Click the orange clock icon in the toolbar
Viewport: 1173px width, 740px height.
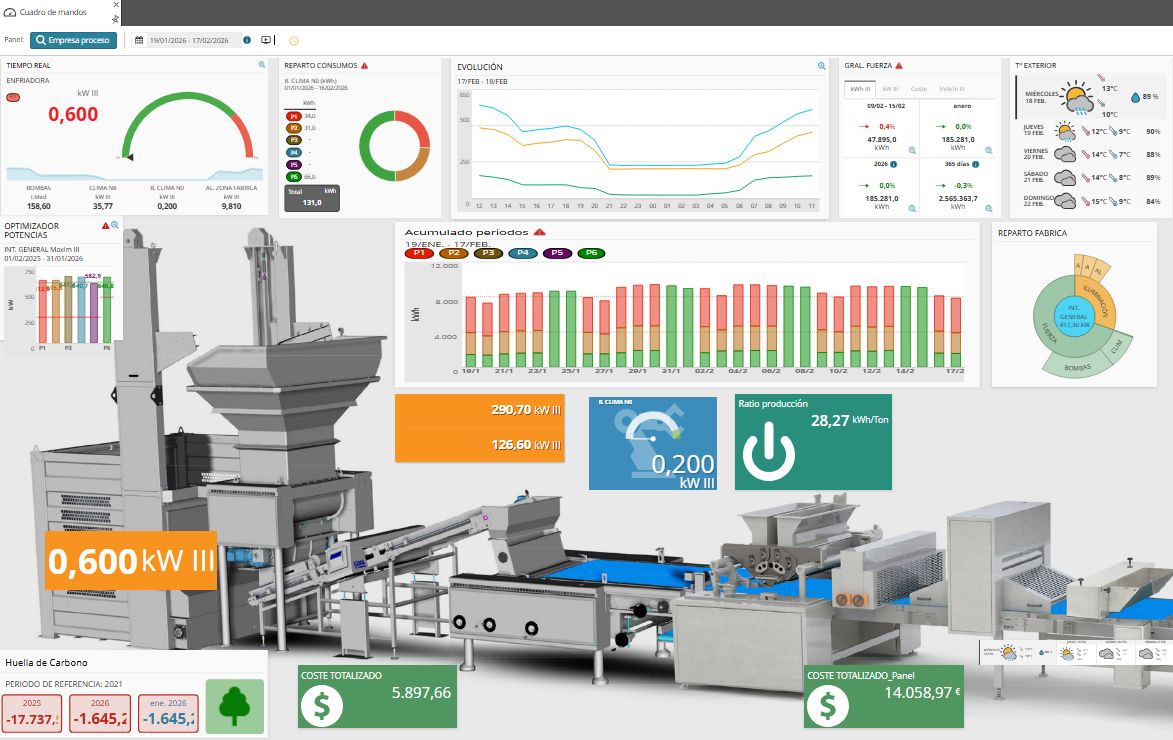point(293,41)
